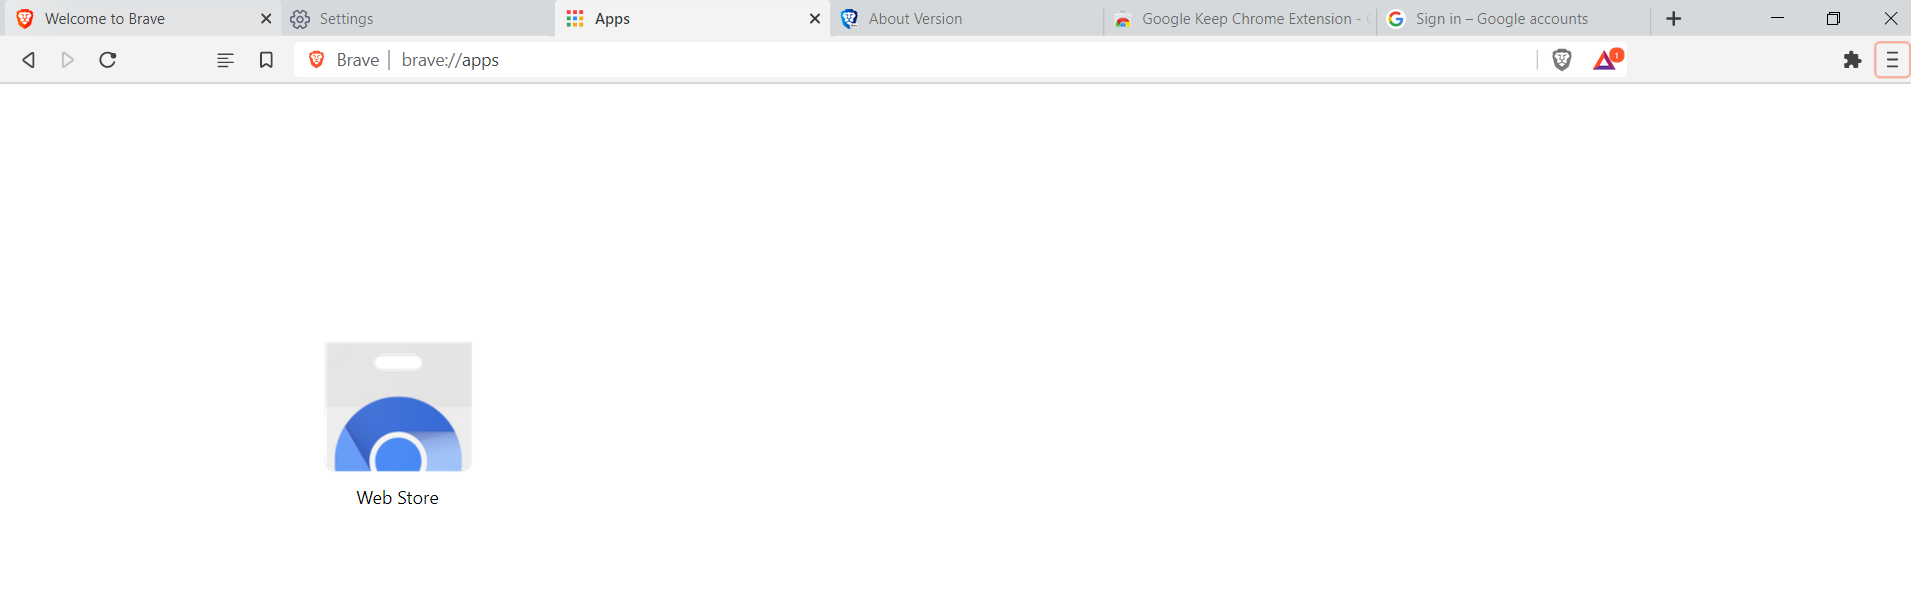1911x596 pixels.
Task: Switch to About Version tab
Action: point(966,19)
